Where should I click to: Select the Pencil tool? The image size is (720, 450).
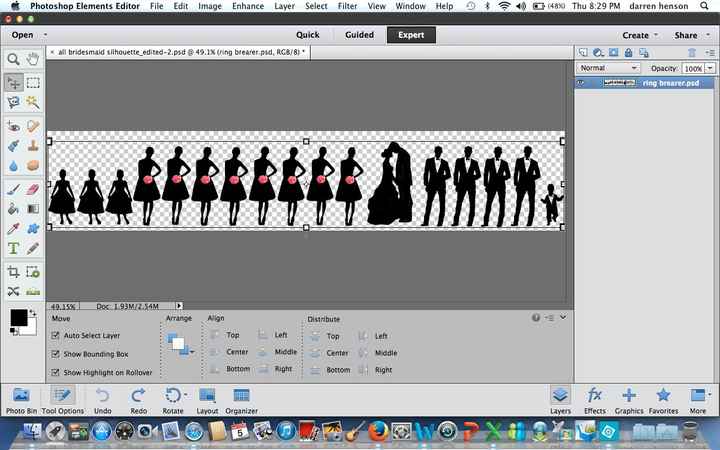(33, 248)
